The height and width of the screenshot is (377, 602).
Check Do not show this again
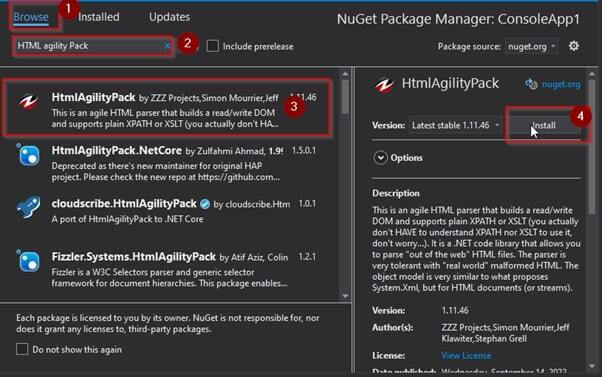22,349
